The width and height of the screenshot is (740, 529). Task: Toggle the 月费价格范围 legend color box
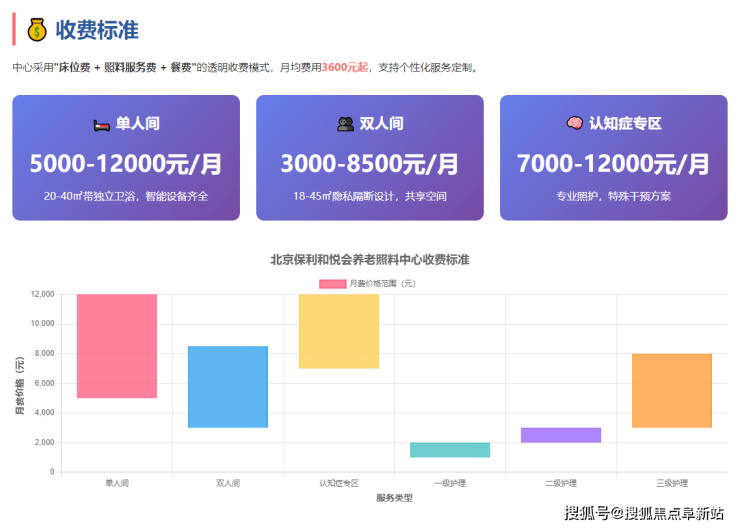333,284
